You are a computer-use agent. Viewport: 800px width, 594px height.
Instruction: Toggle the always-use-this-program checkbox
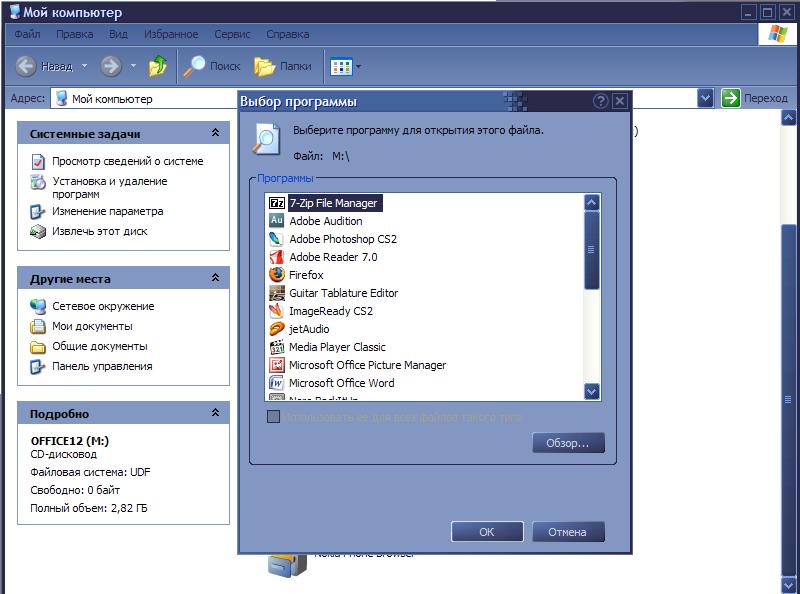tap(273, 417)
